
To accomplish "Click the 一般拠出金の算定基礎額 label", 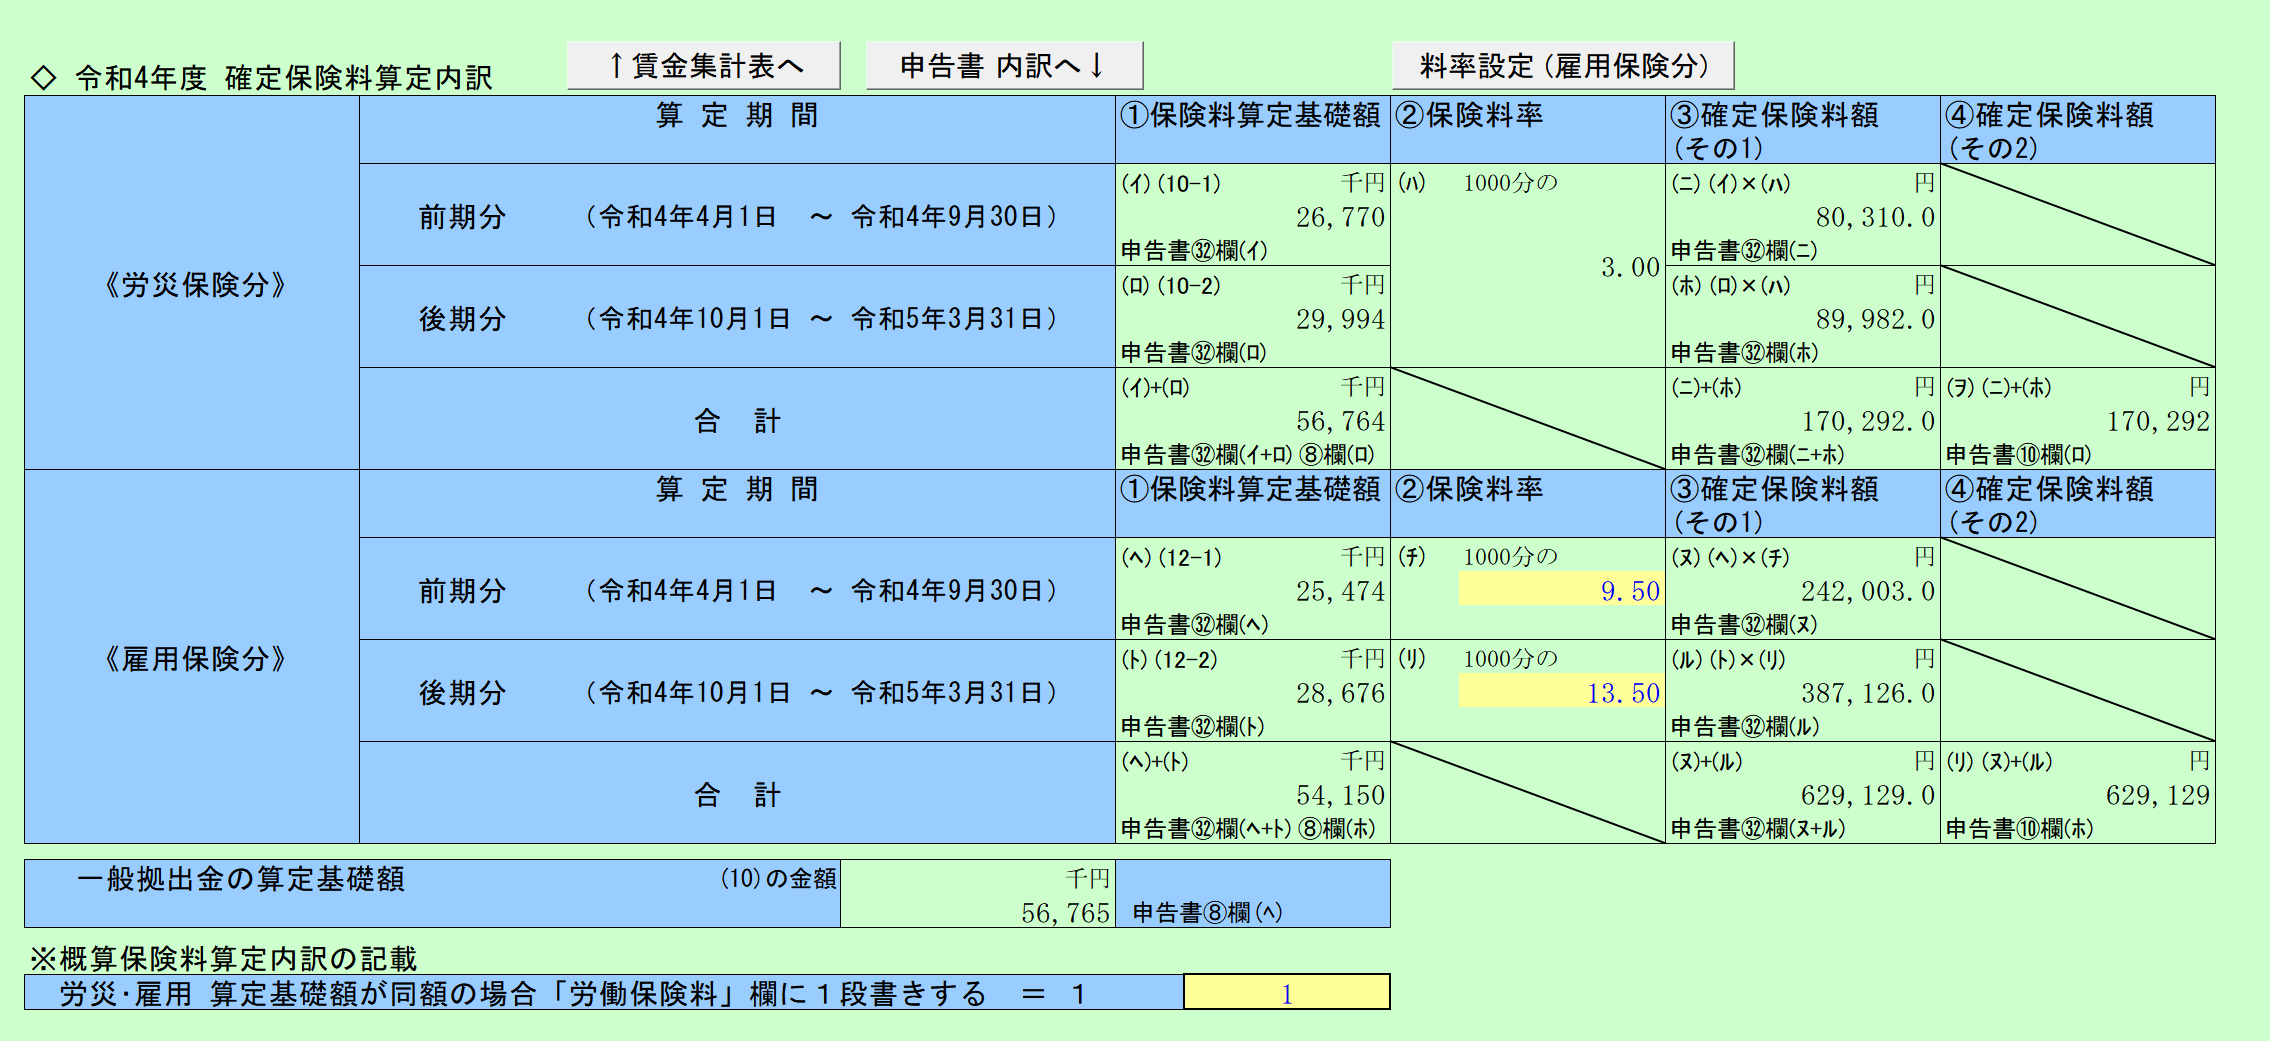I will click(241, 879).
